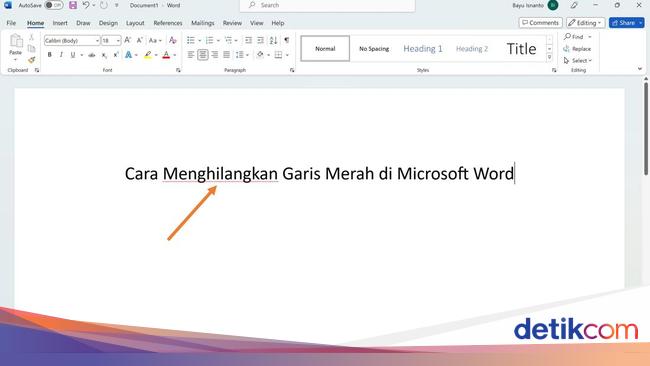The image size is (650, 366).
Task: Redo the last action
Action: point(104,5)
